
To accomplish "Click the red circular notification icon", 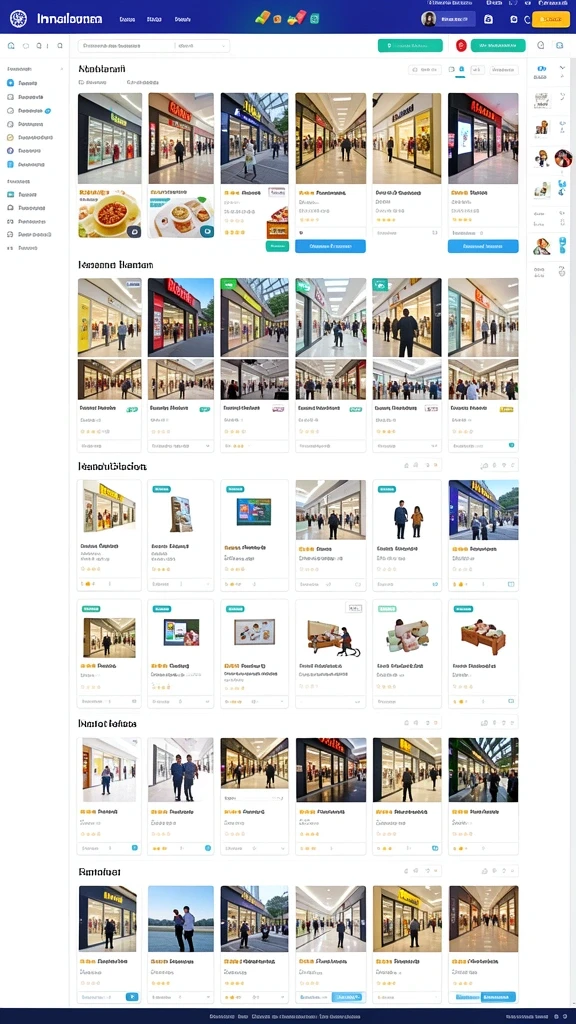I will click(x=461, y=46).
